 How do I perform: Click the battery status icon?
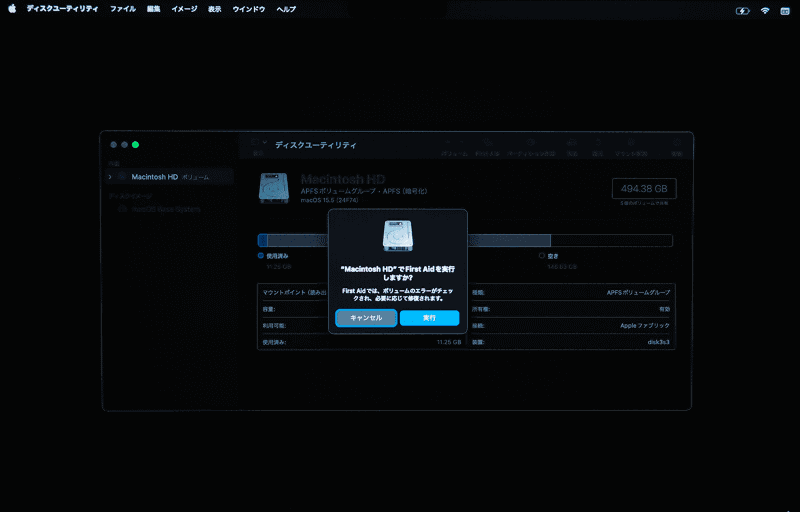click(742, 11)
